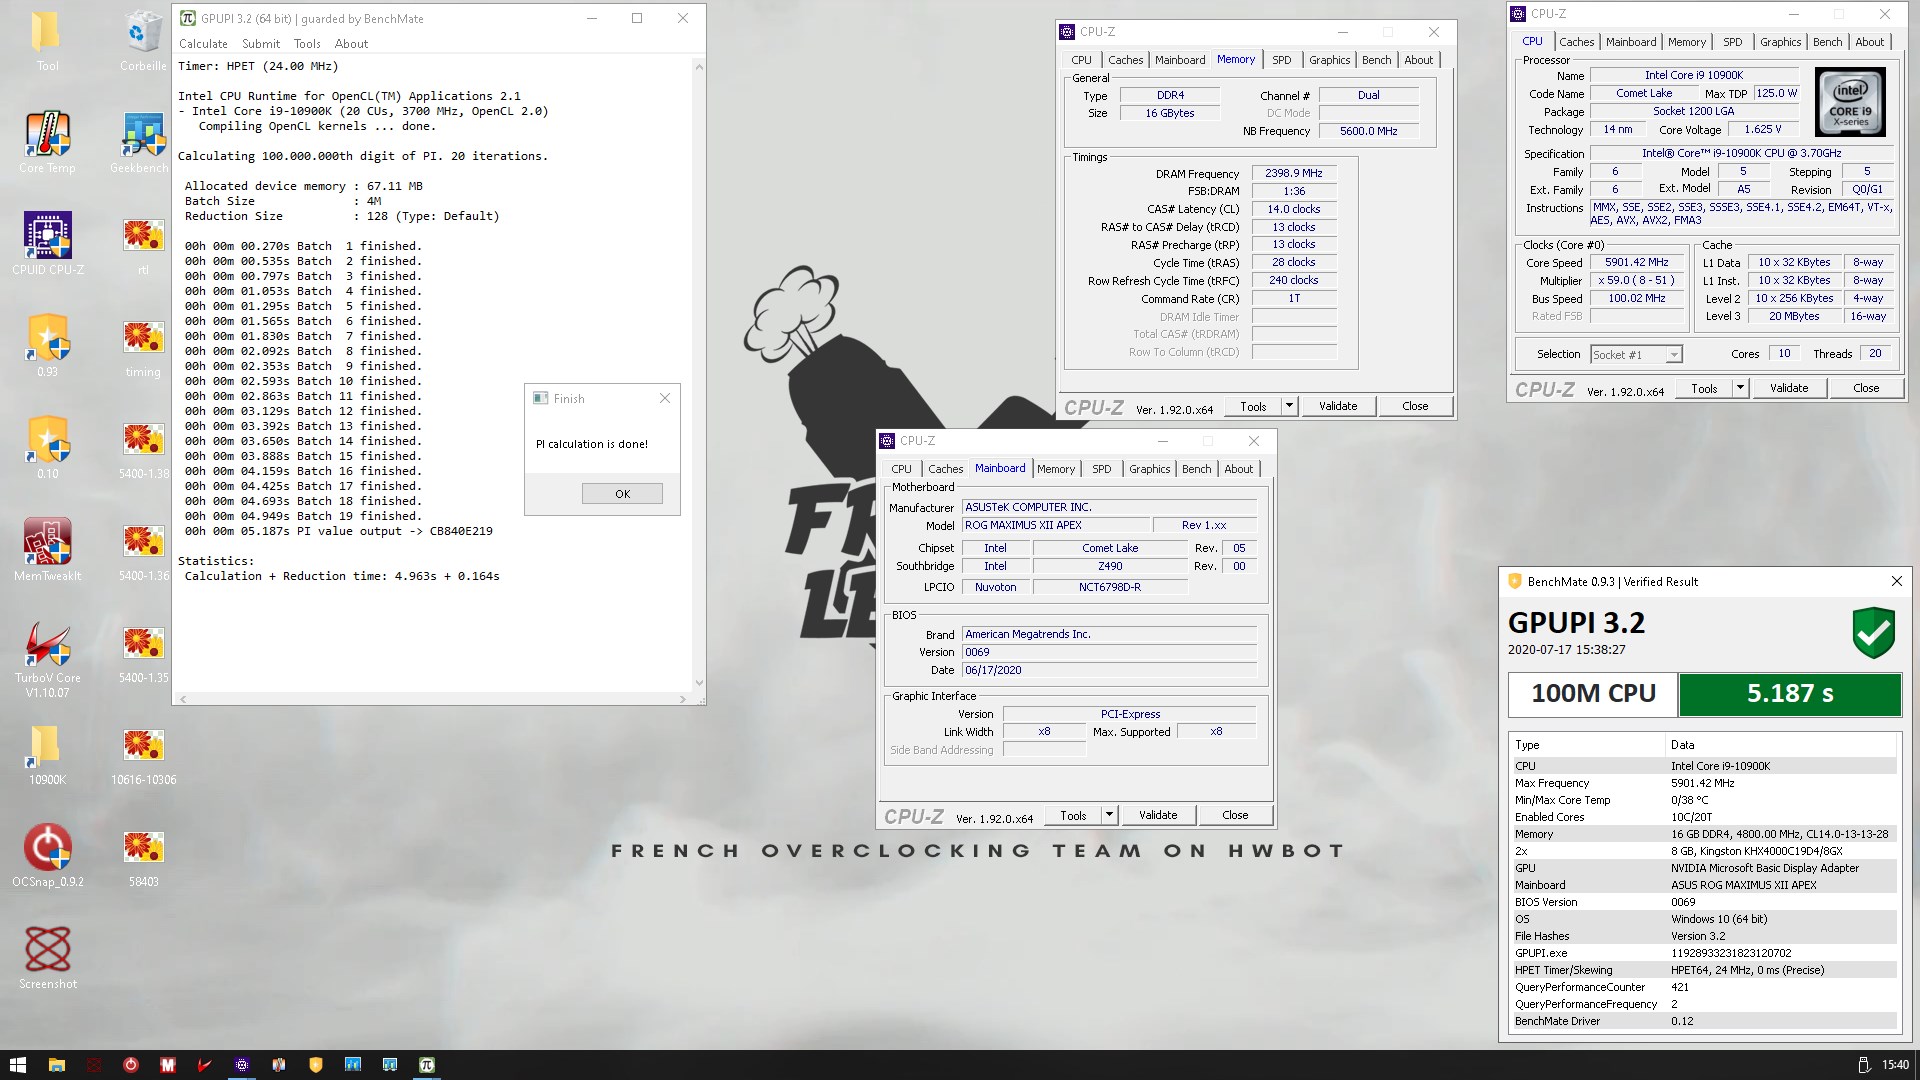The width and height of the screenshot is (1920, 1080).
Task: Launch the Screenshot desktop shortcut
Action: click(47, 958)
